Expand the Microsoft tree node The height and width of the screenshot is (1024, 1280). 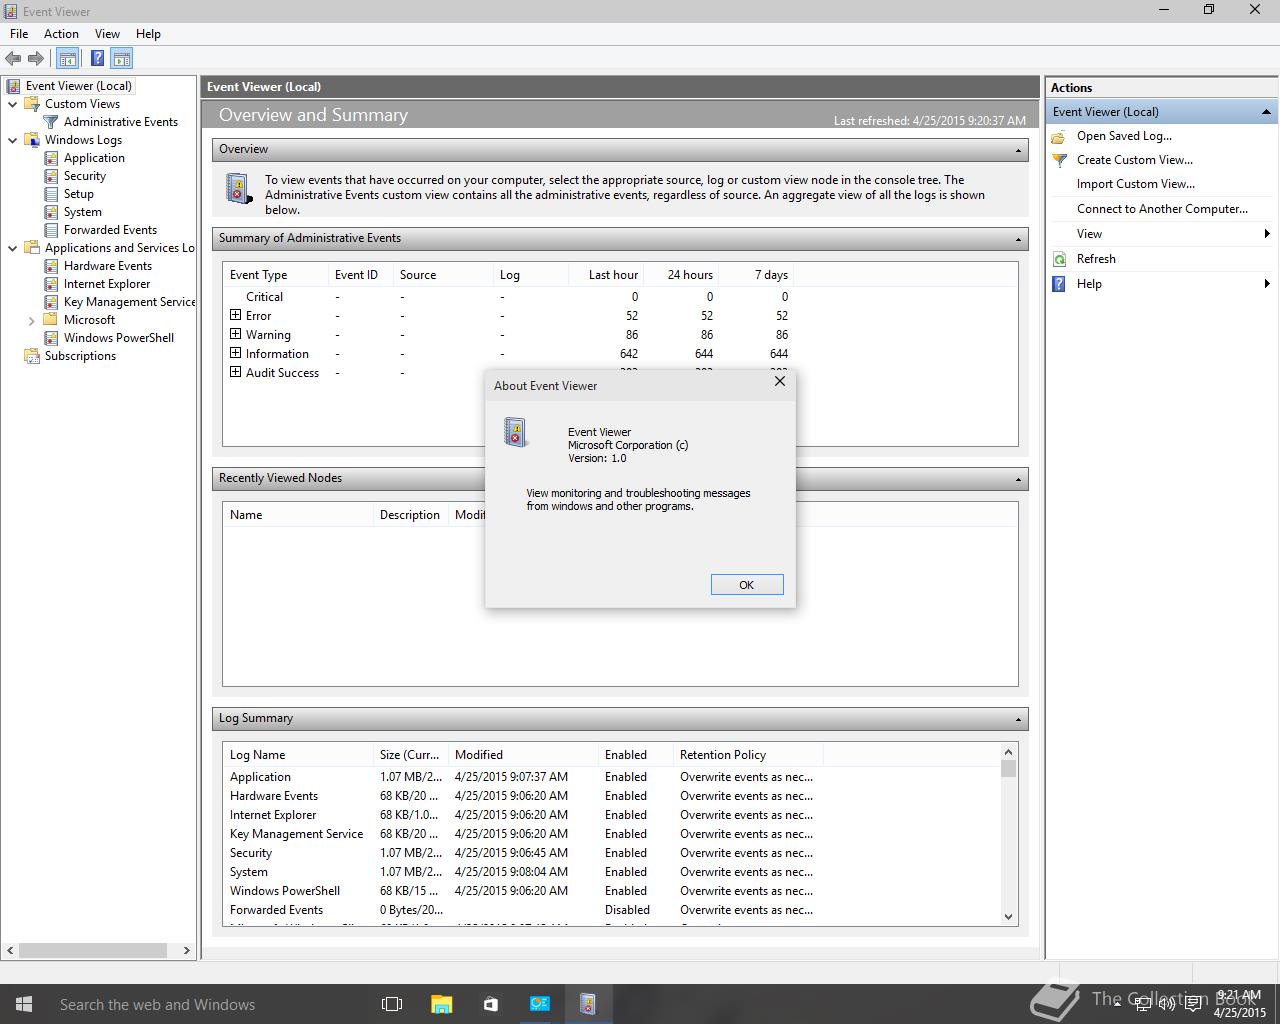(x=32, y=320)
